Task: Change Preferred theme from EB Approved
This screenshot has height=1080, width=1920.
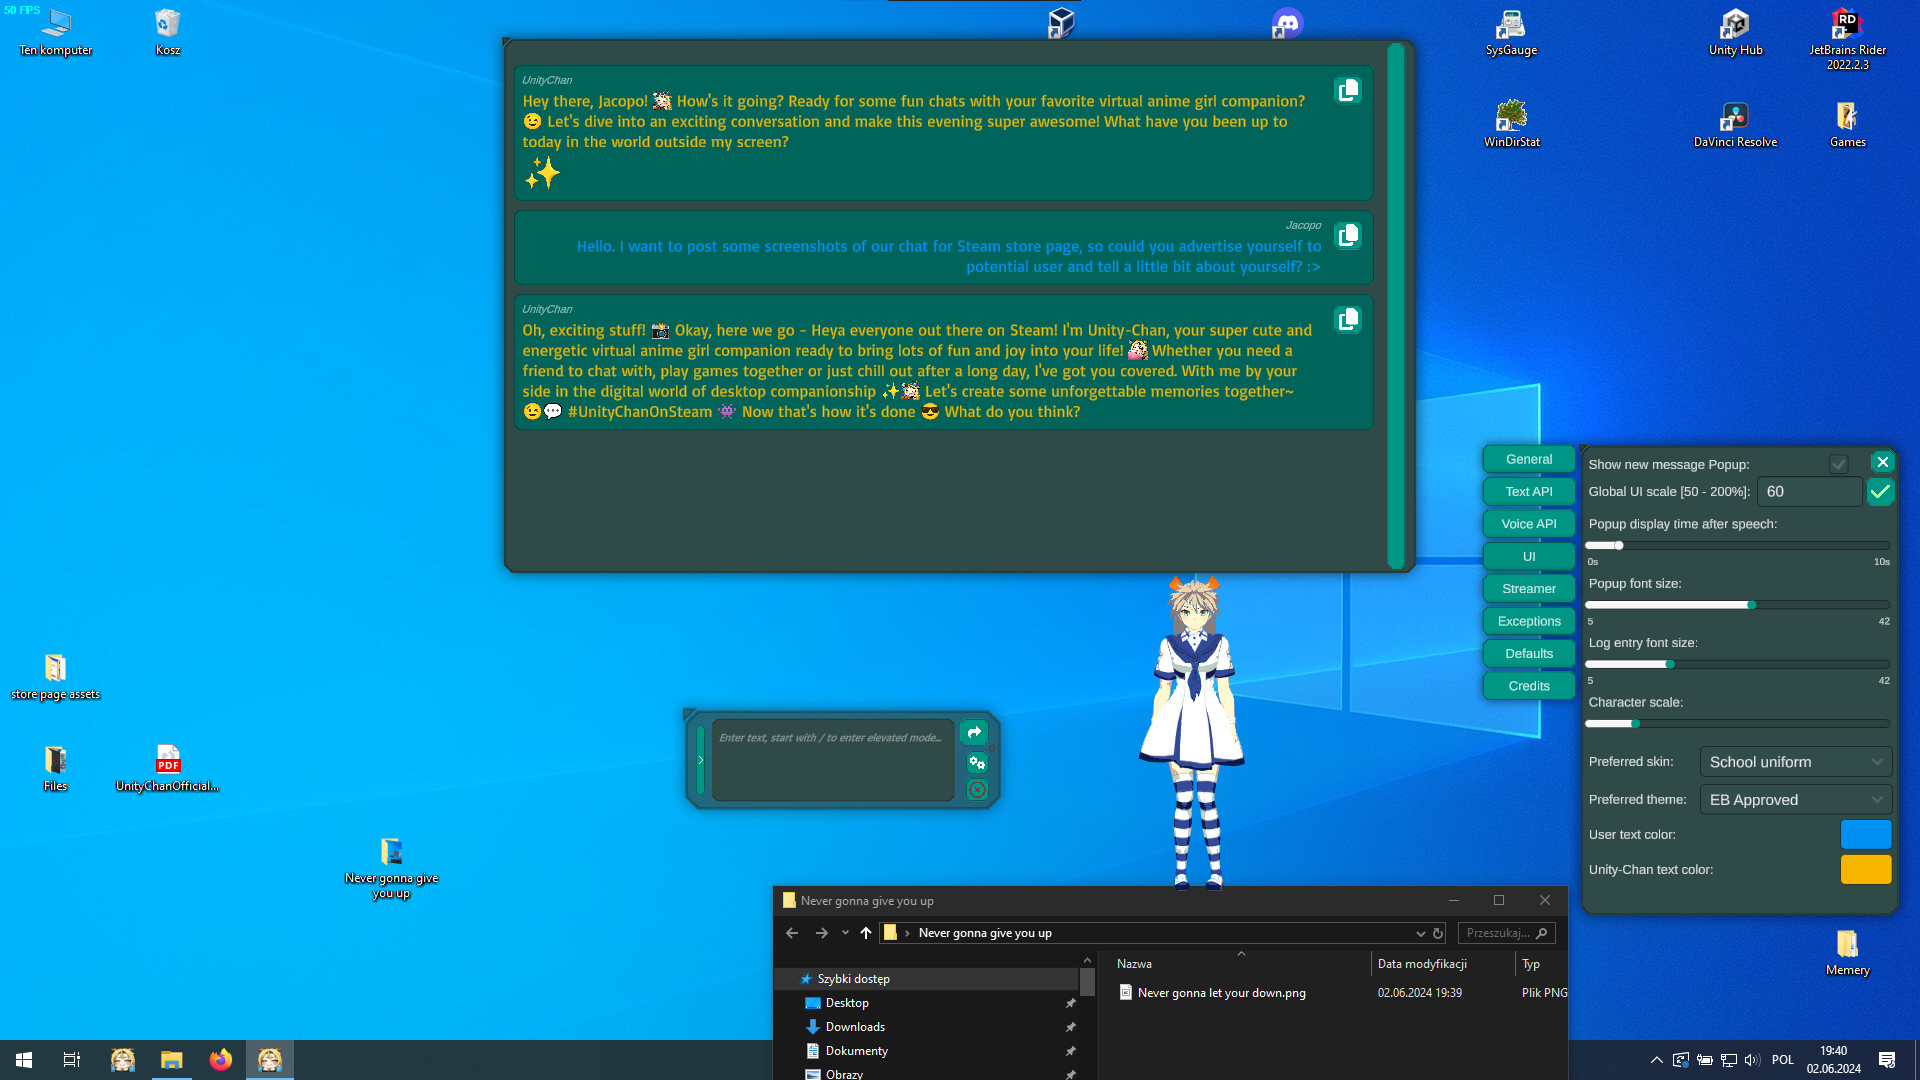Action: pos(1795,799)
